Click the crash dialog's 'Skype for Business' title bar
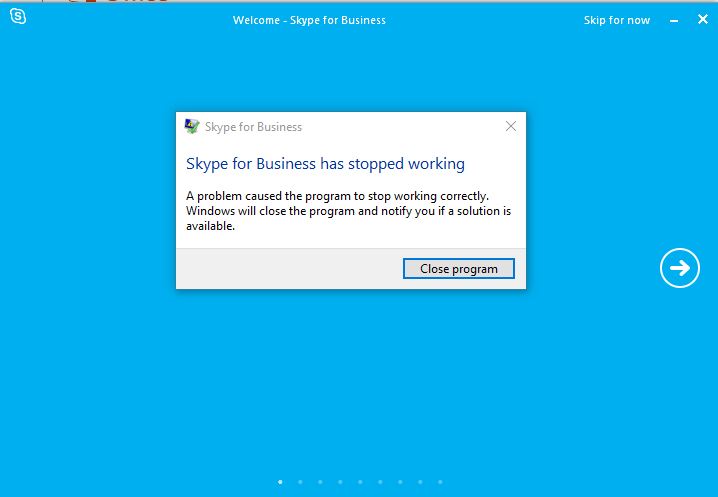Screen dimensions: 718x497 pos(253,127)
